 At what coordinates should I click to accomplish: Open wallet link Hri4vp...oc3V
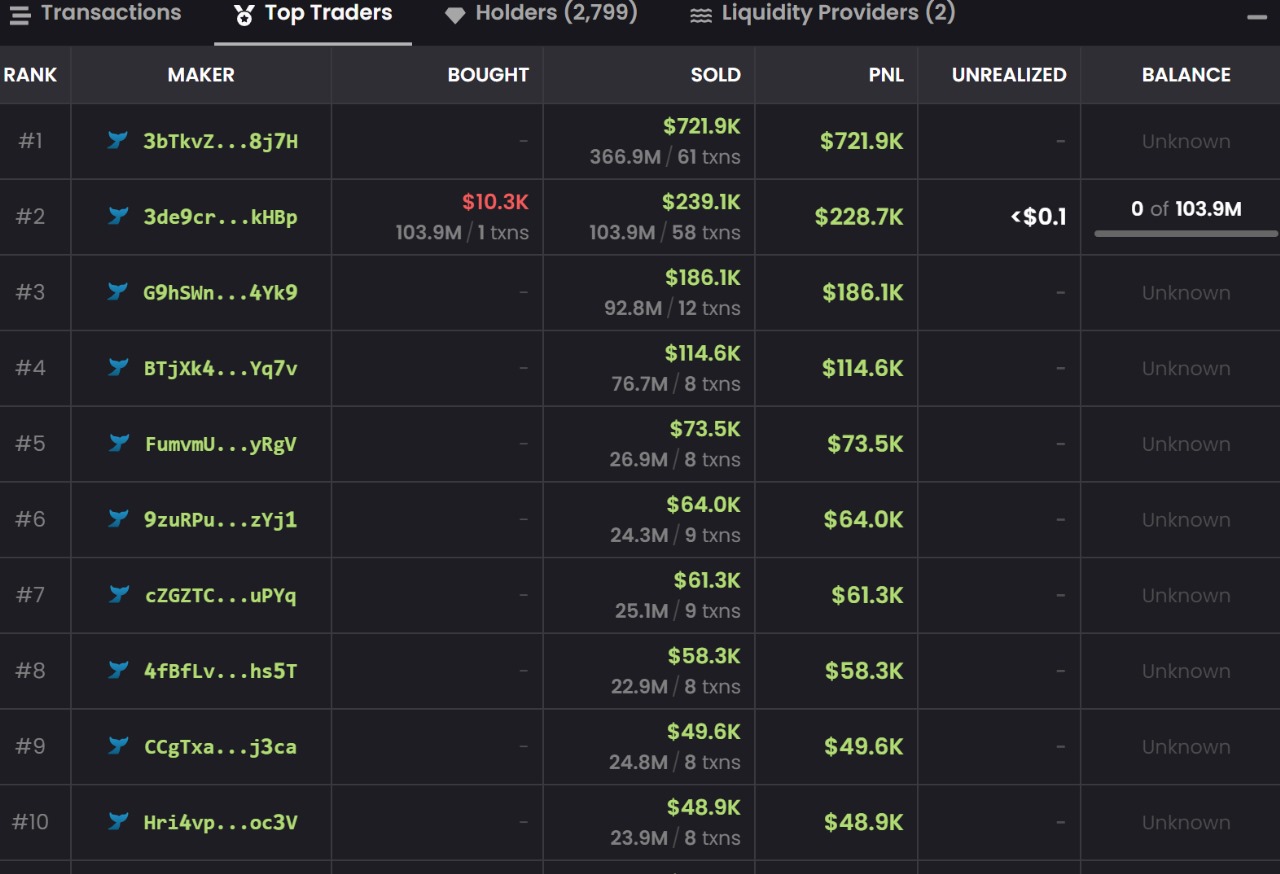point(220,823)
